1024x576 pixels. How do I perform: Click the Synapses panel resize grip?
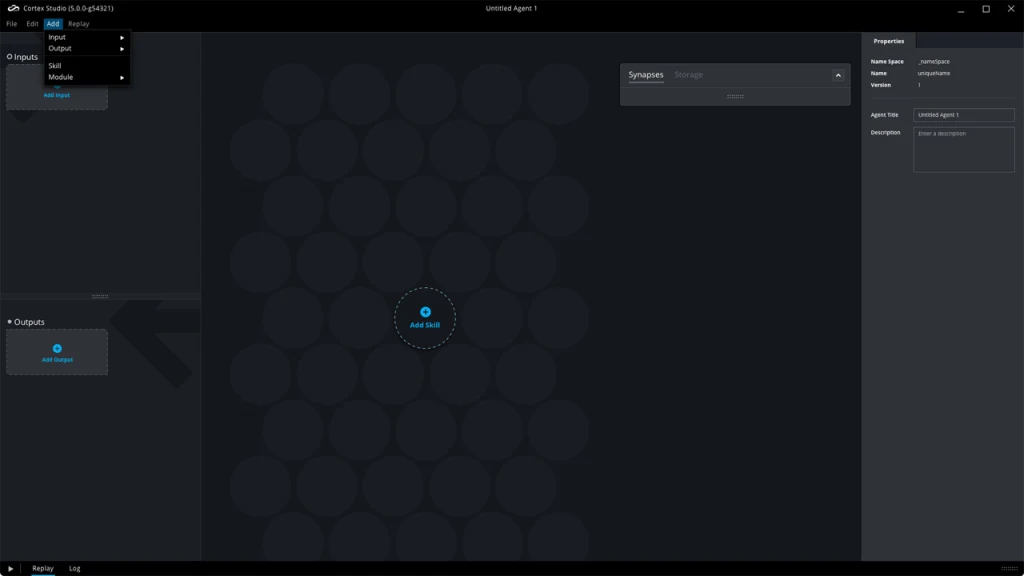coord(735,96)
